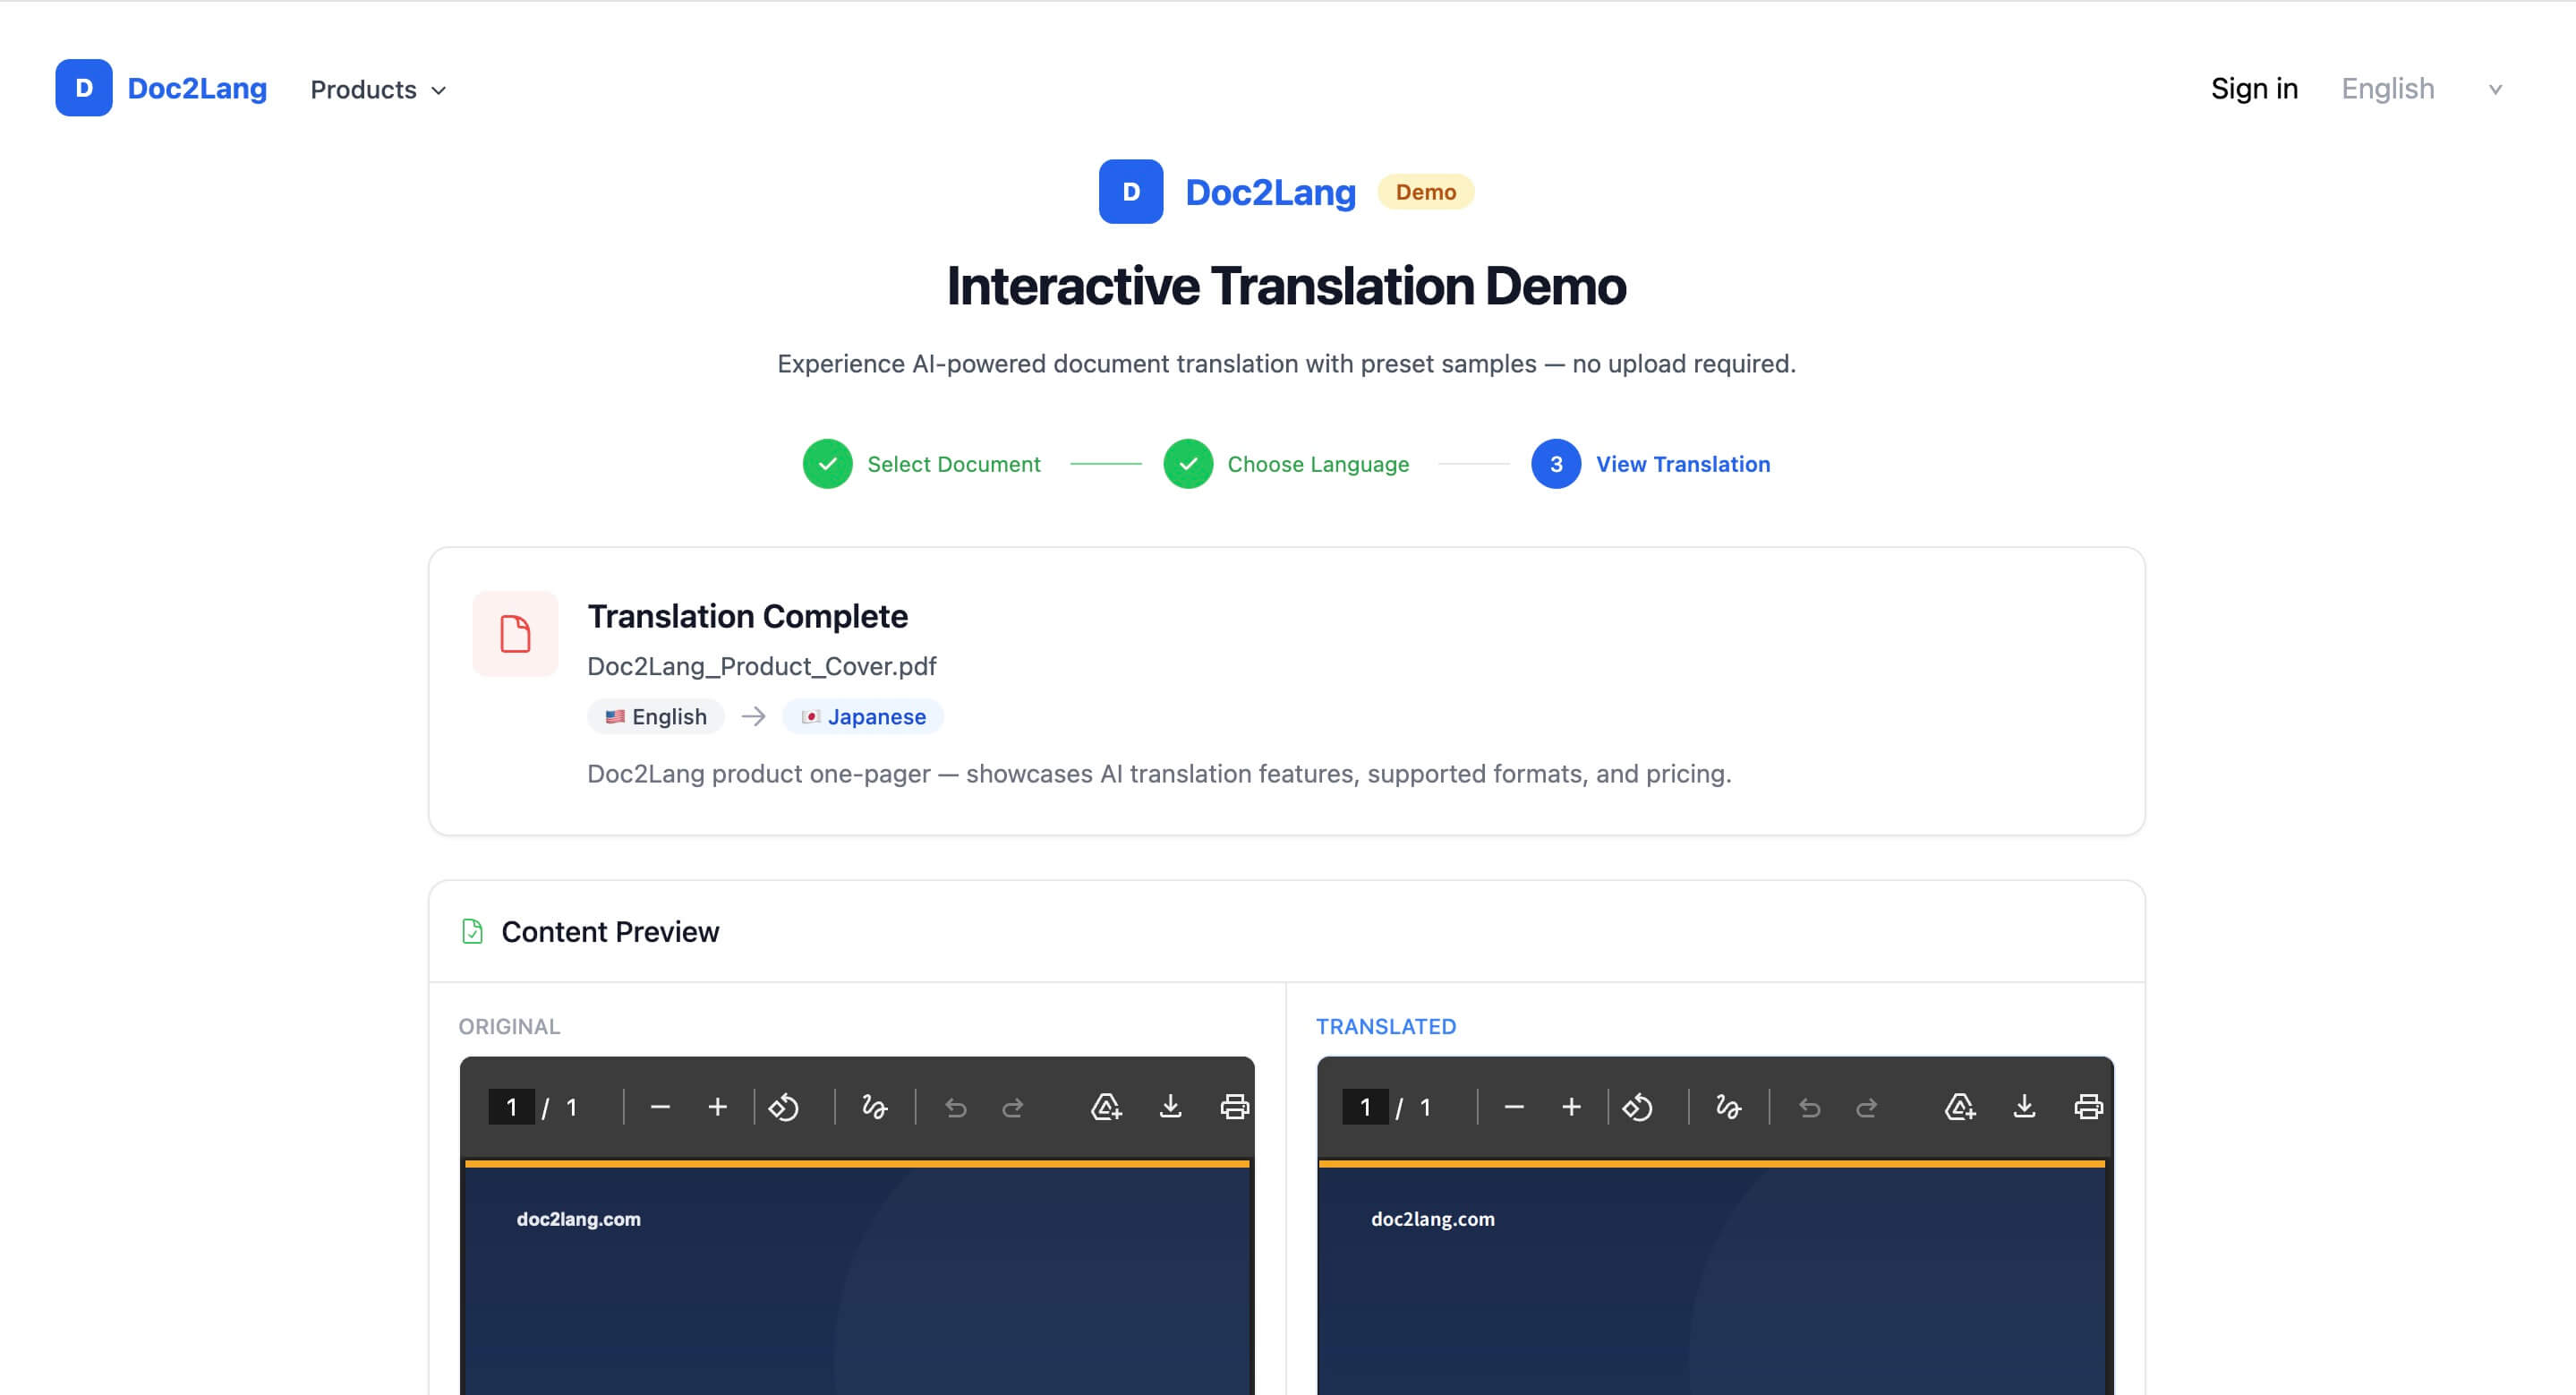Open Doc2Lang home logo link

click(x=162, y=88)
